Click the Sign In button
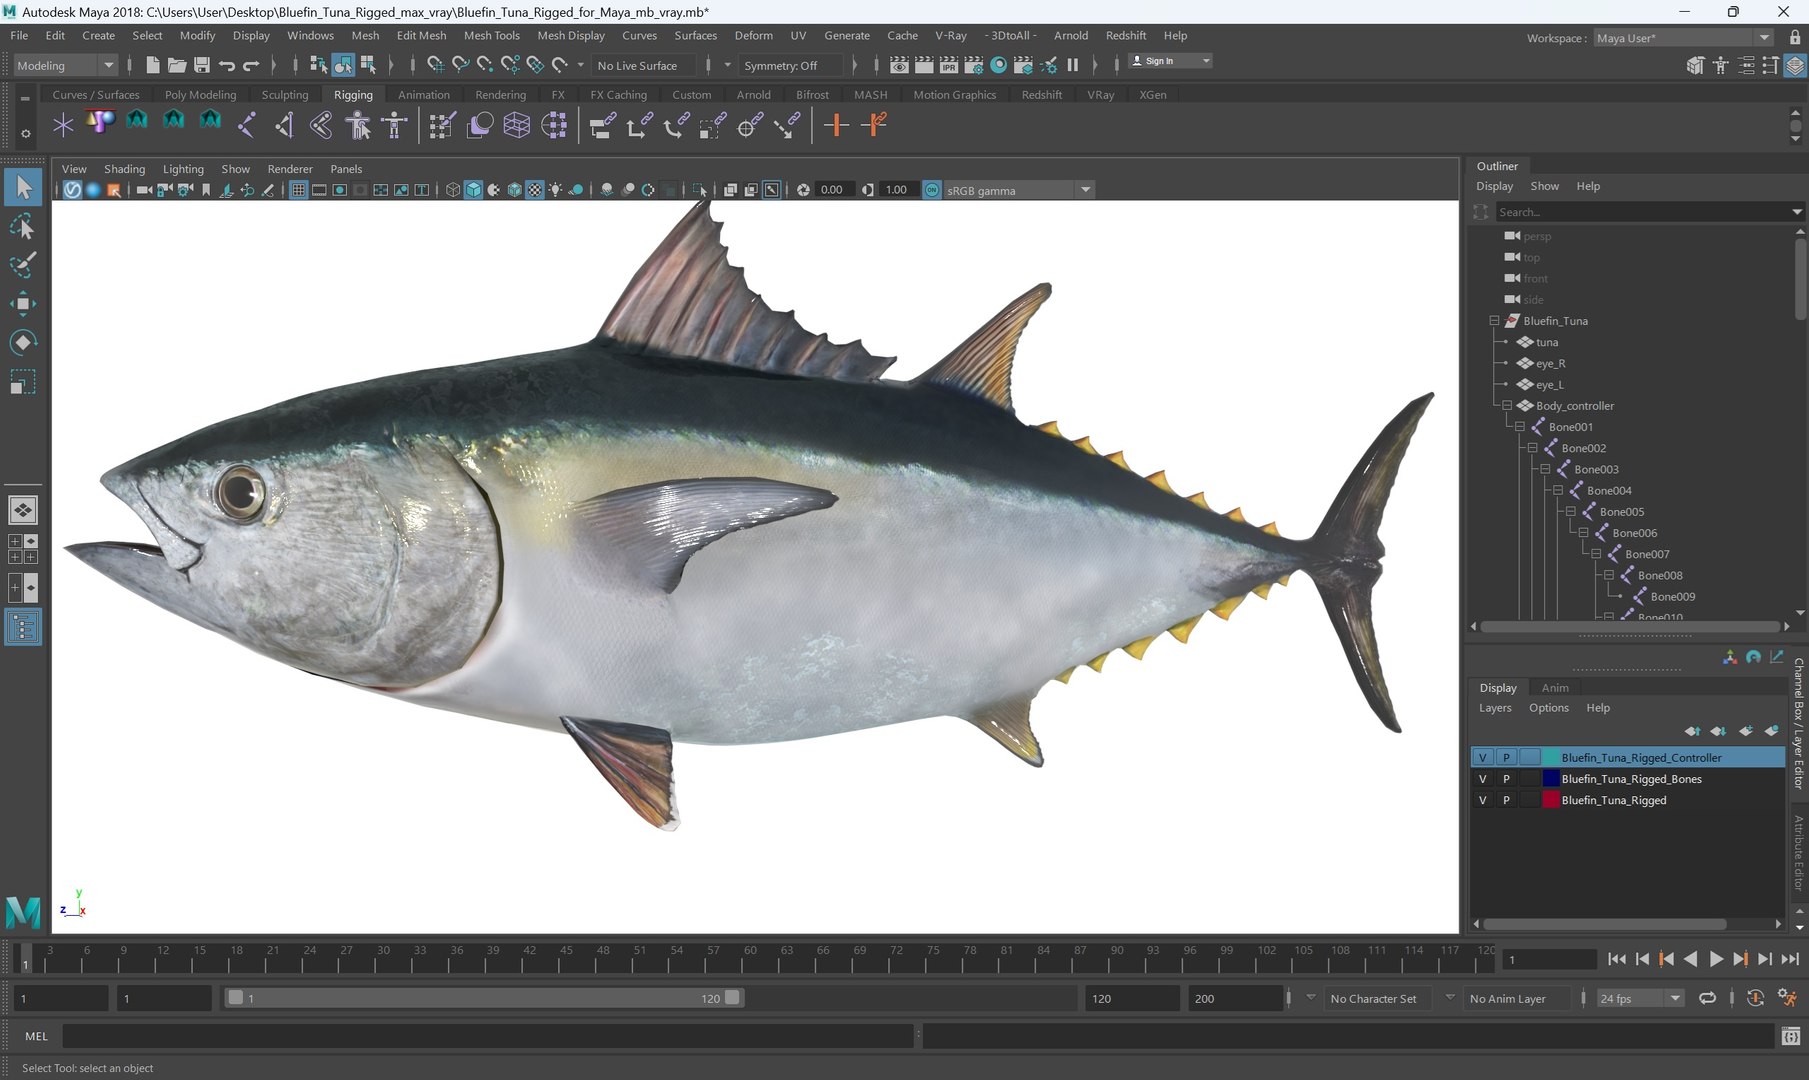Image resolution: width=1809 pixels, height=1080 pixels. pyautogui.click(x=1170, y=61)
